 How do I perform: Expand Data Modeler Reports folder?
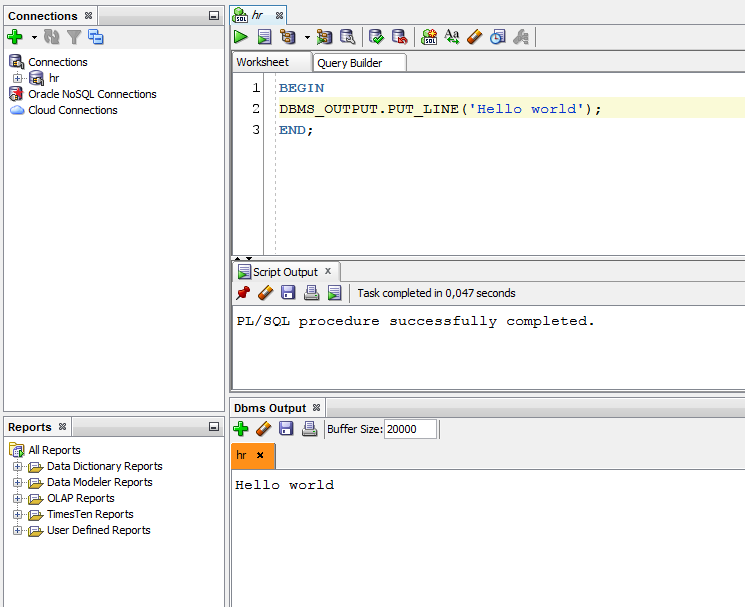point(18,483)
